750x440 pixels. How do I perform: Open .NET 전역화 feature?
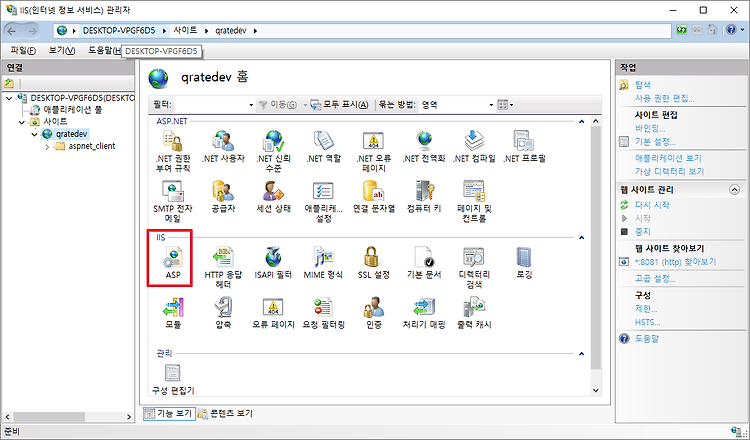[424, 146]
